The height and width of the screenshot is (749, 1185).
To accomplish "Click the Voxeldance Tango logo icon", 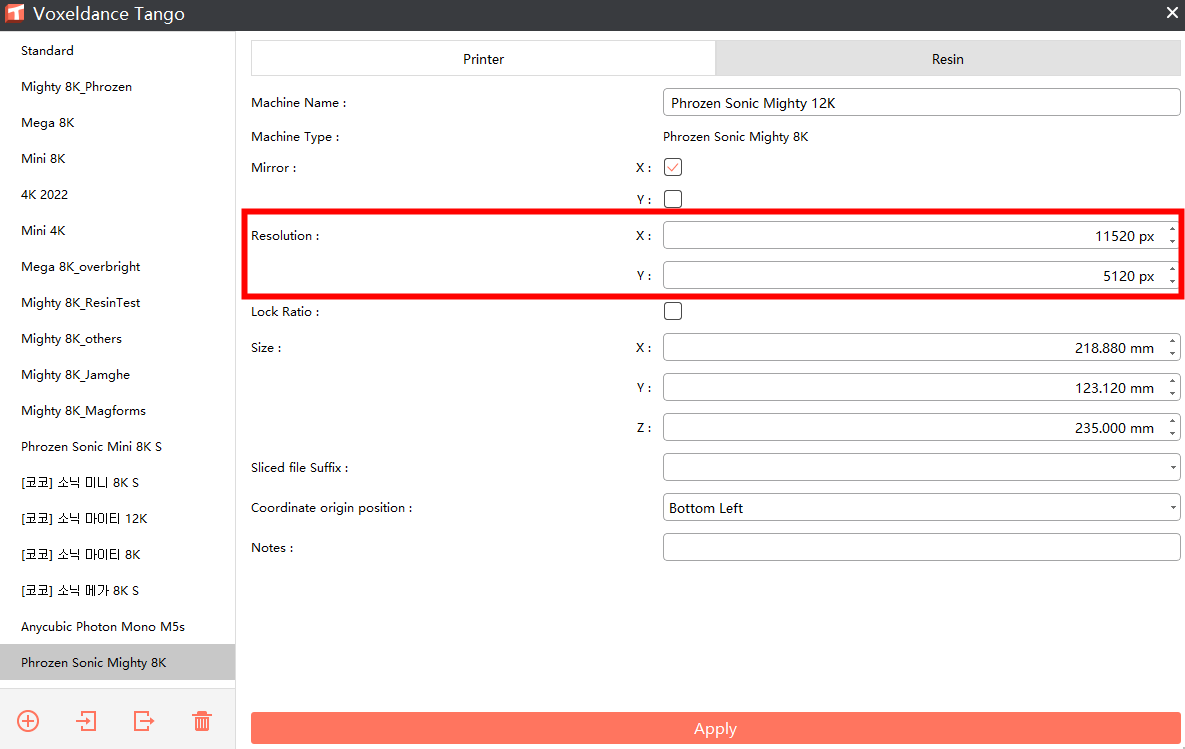I will pos(15,14).
